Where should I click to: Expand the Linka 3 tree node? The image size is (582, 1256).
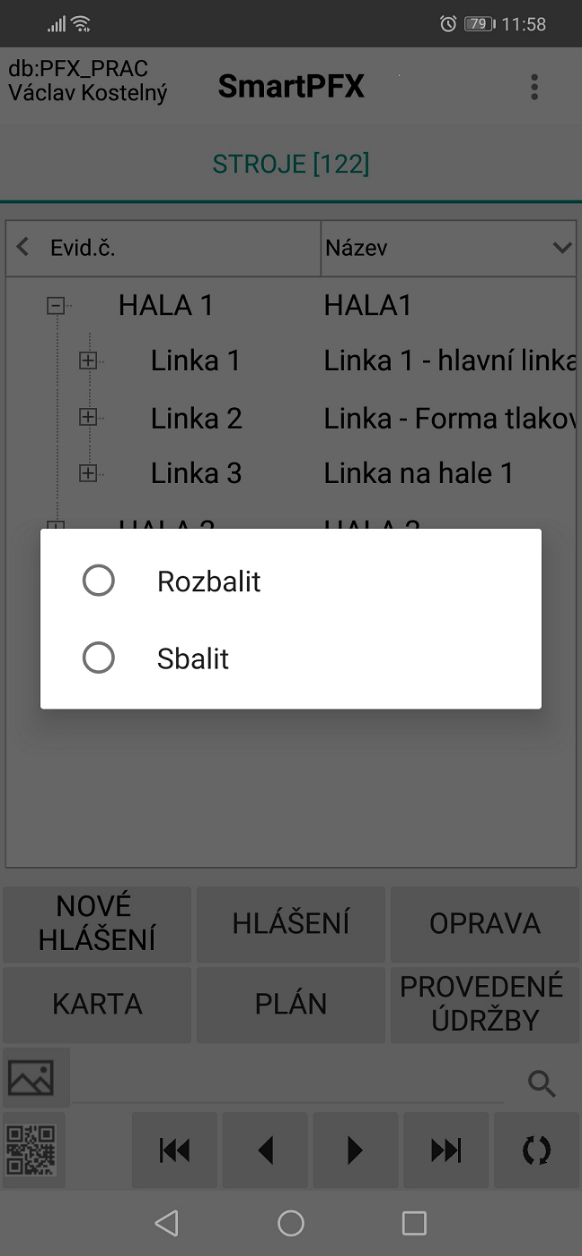[89, 474]
